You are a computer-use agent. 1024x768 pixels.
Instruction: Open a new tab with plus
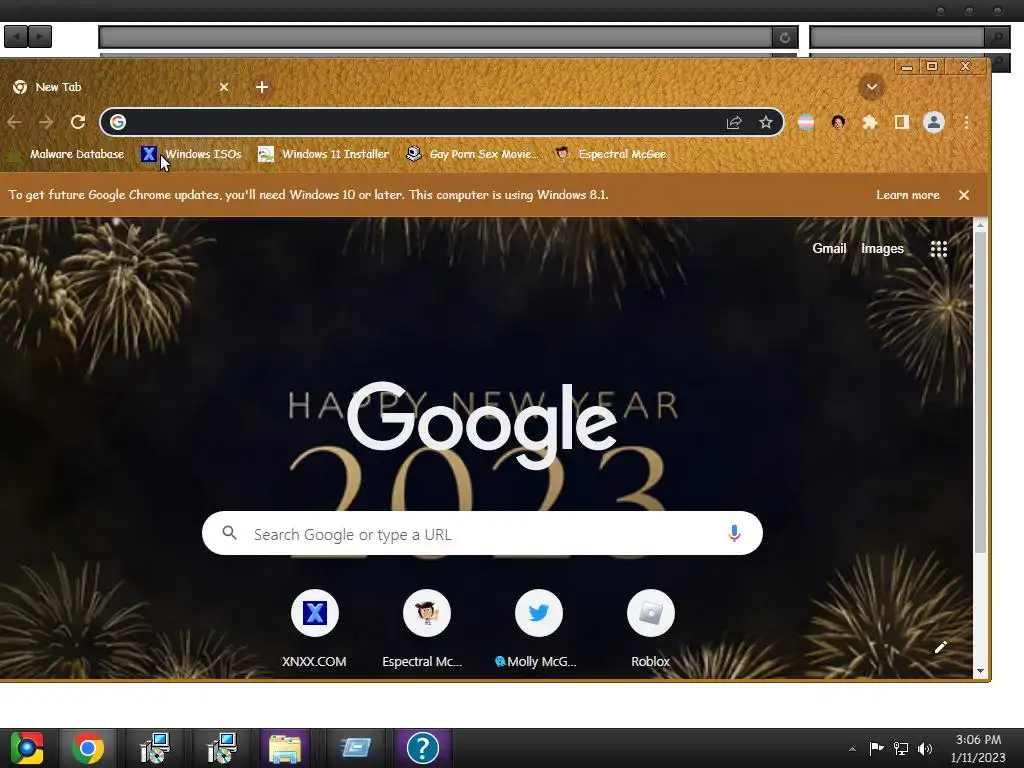click(x=262, y=87)
